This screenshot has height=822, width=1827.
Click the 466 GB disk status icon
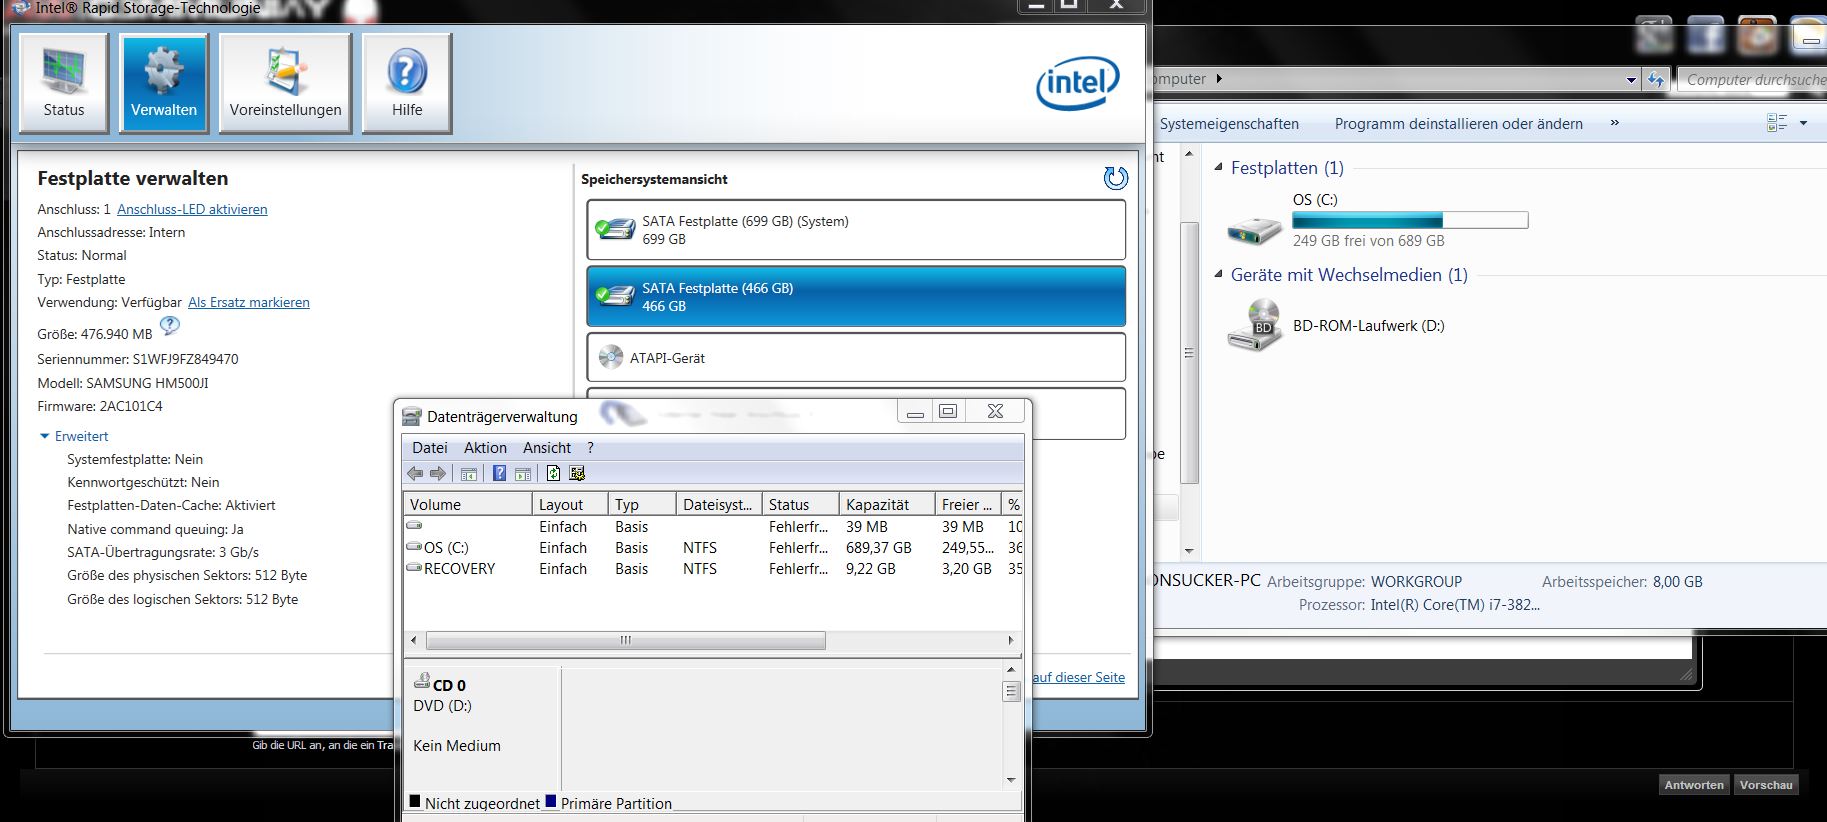point(615,296)
